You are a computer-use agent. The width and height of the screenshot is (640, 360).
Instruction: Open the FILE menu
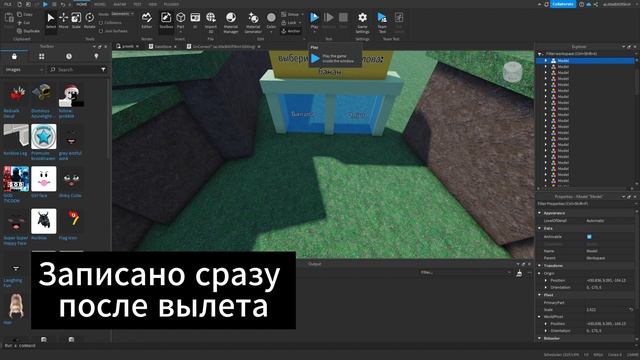click(8, 4)
